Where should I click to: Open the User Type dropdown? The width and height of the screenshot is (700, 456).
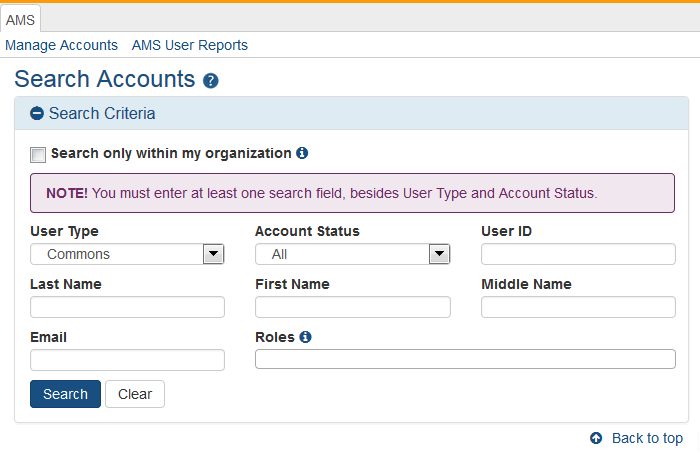[x=127, y=254]
